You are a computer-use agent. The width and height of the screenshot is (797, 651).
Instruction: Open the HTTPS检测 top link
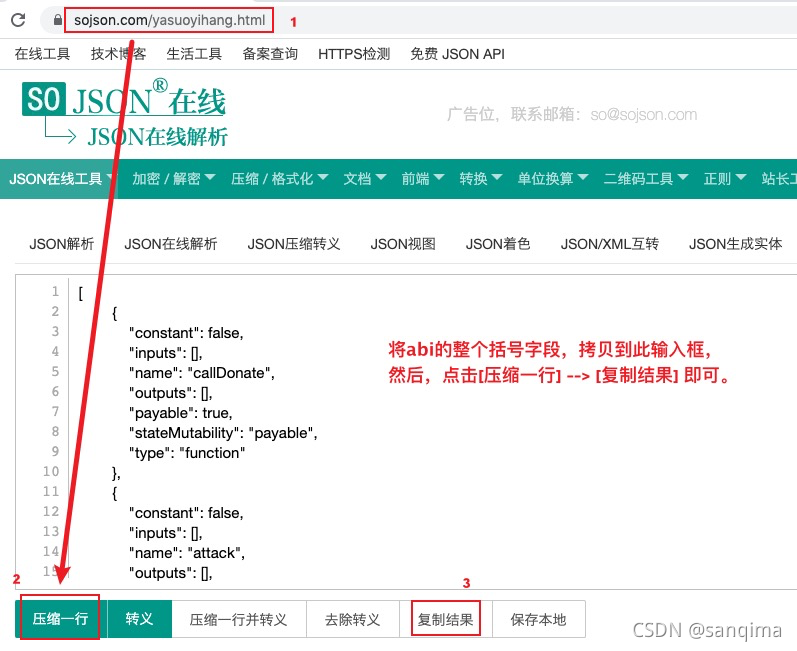pos(354,54)
